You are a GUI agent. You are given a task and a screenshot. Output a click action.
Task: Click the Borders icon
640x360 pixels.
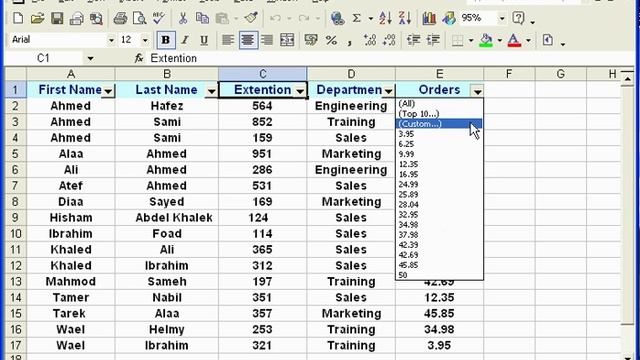click(457, 40)
